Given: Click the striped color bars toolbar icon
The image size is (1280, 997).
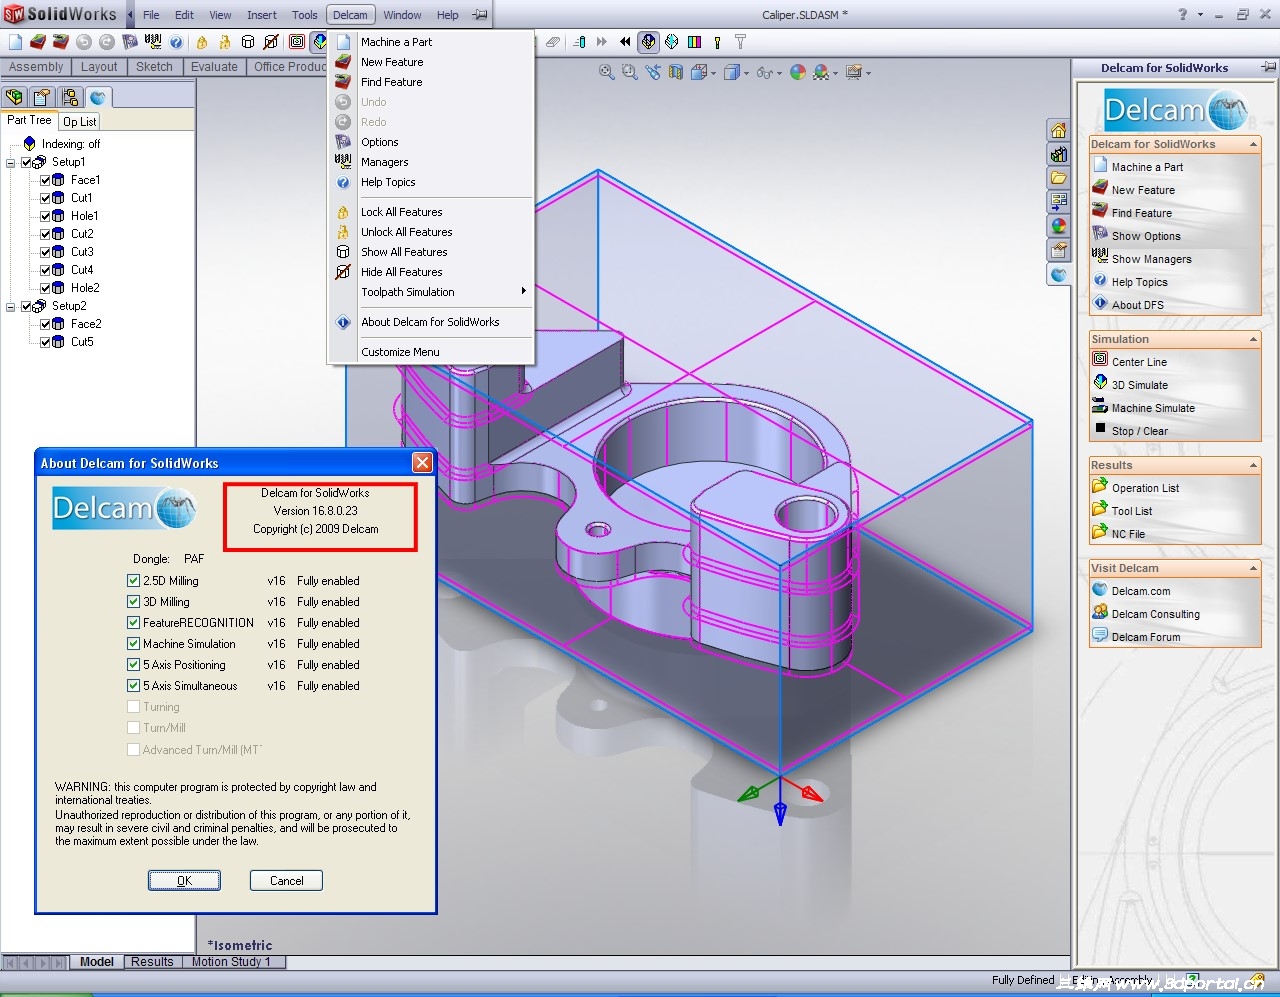Looking at the screenshot, I should (x=694, y=42).
